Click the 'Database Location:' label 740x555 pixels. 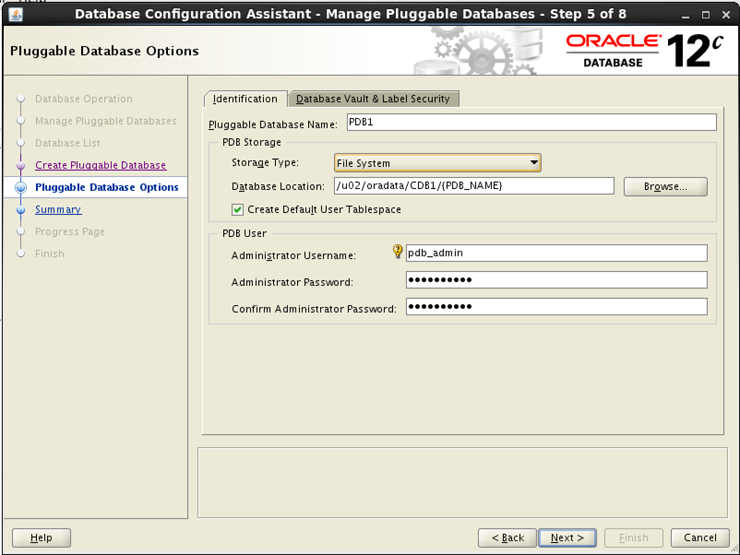click(278, 186)
